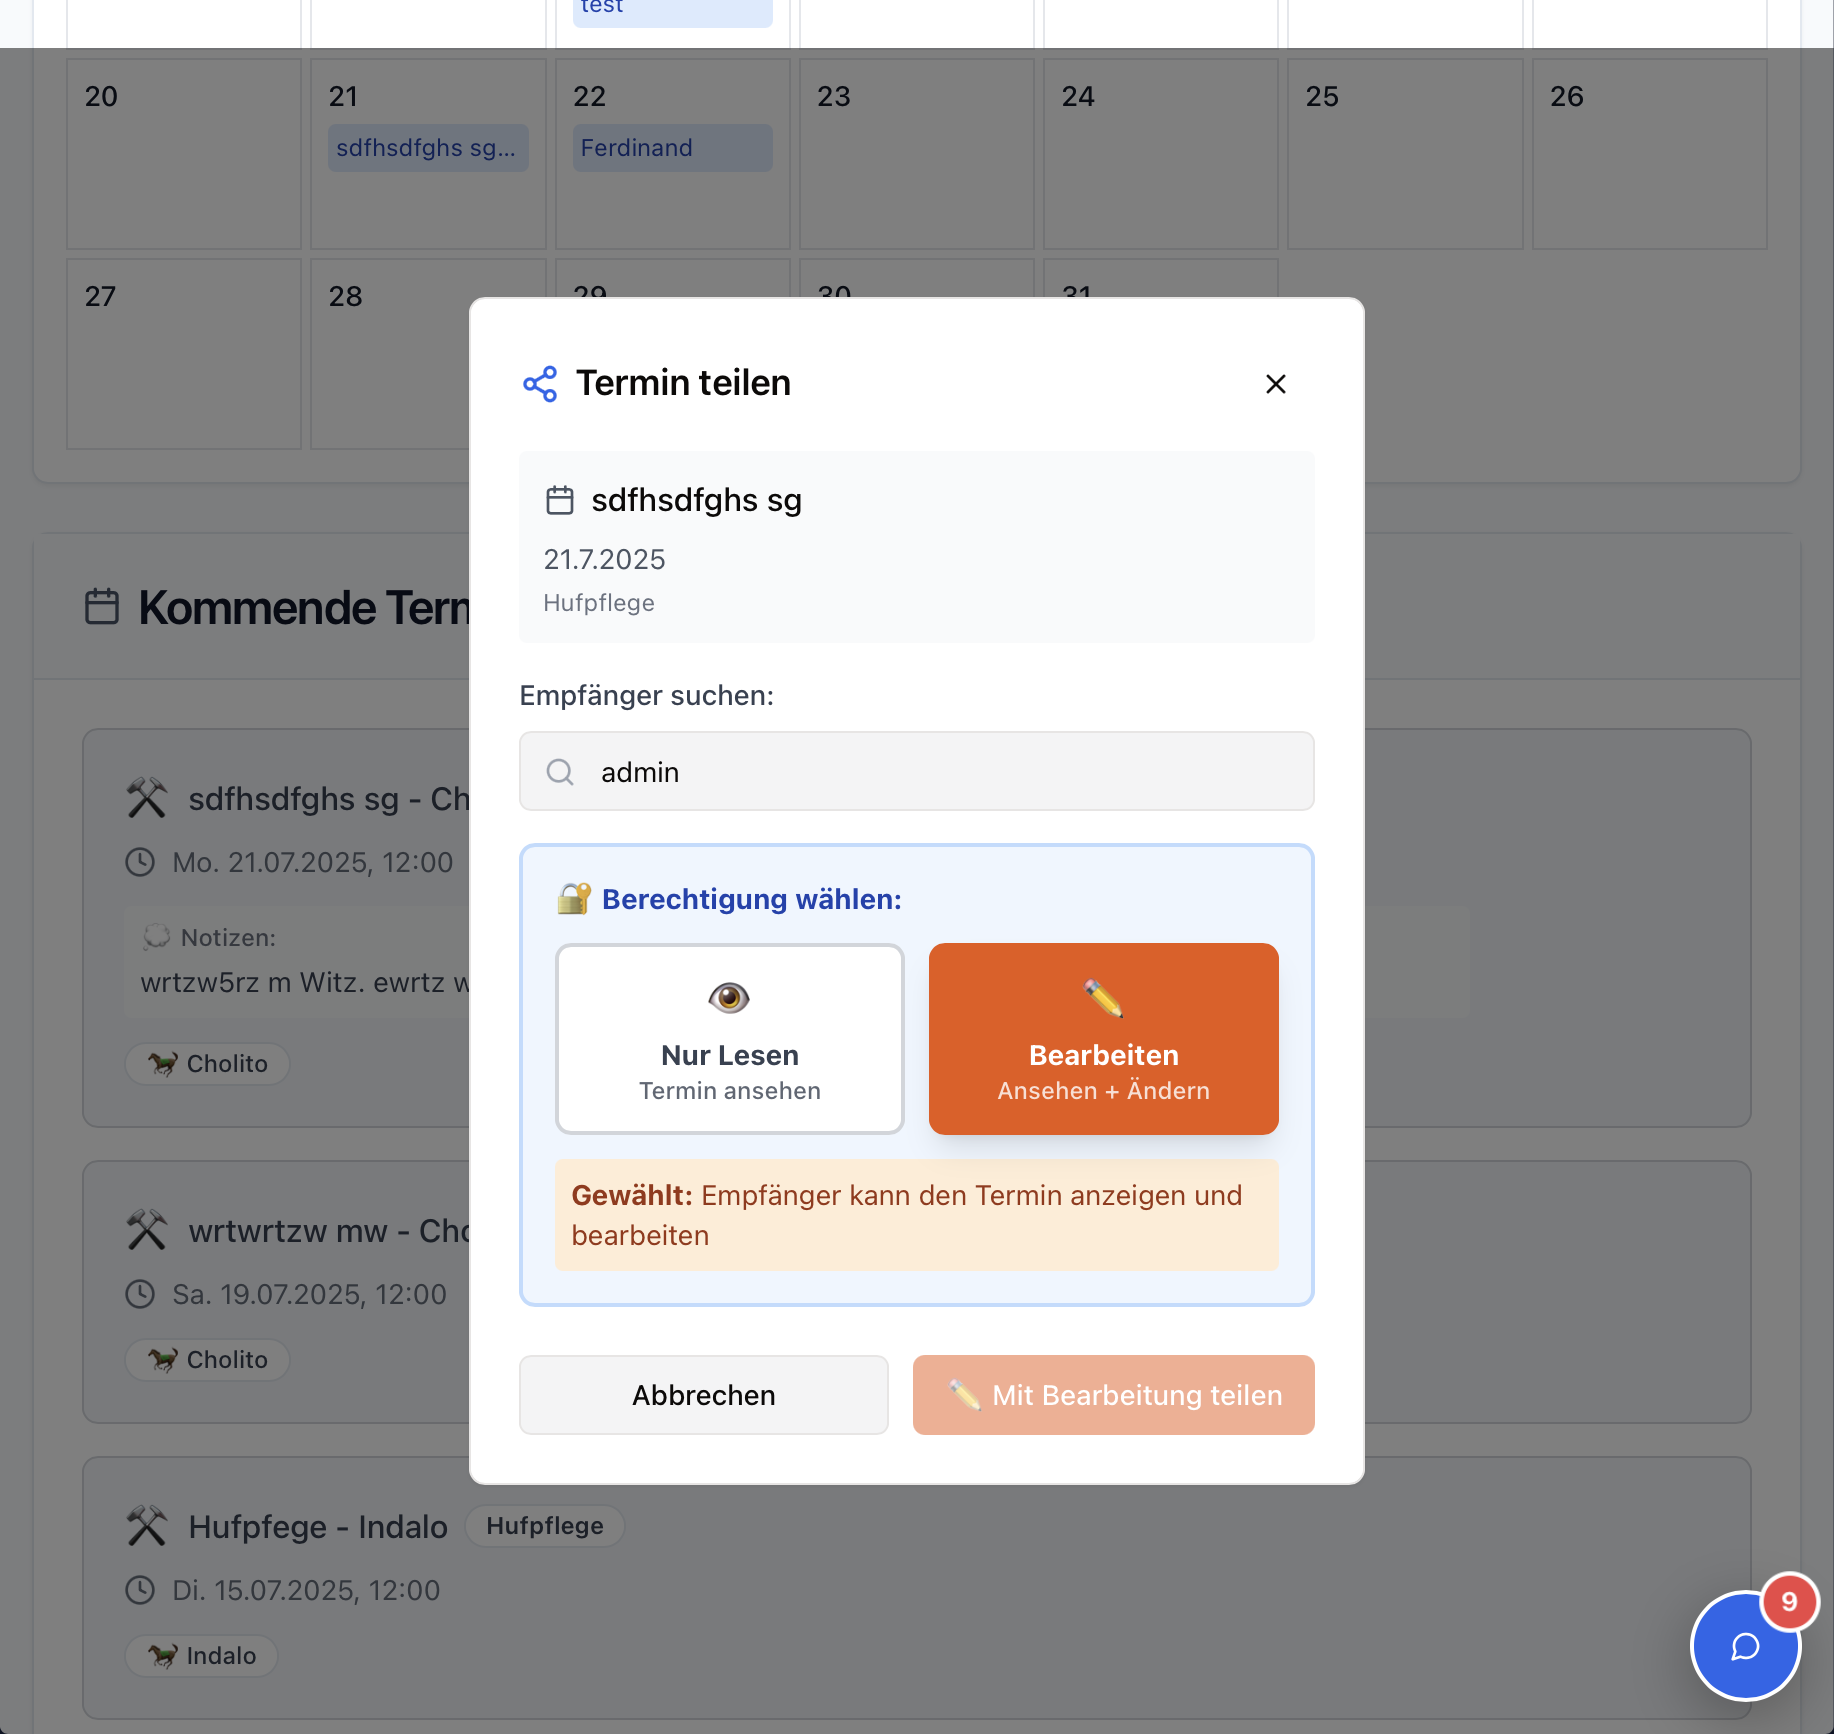Screen dimensions: 1834x1734
Task: Select the Nur Lesen permission option
Action: click(730, 1038)
